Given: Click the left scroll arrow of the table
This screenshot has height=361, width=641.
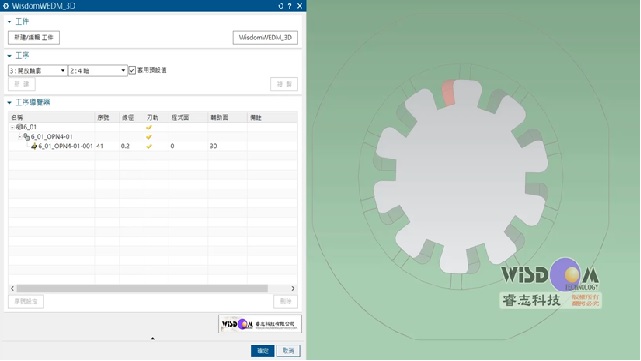Looking at the screenshot, I should coord(12,289).
